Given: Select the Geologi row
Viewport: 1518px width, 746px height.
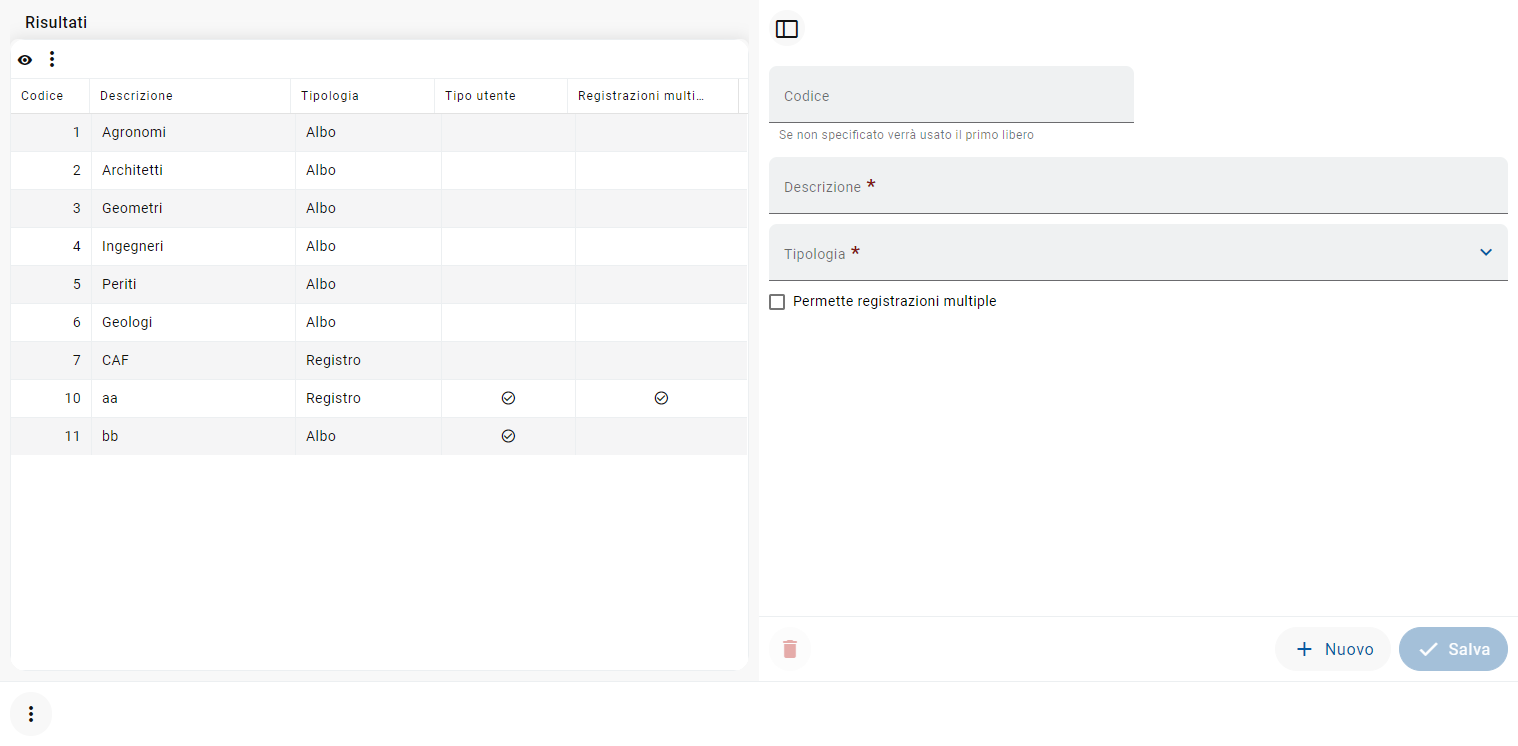Looking at the screenshot, I should point(379,322).
